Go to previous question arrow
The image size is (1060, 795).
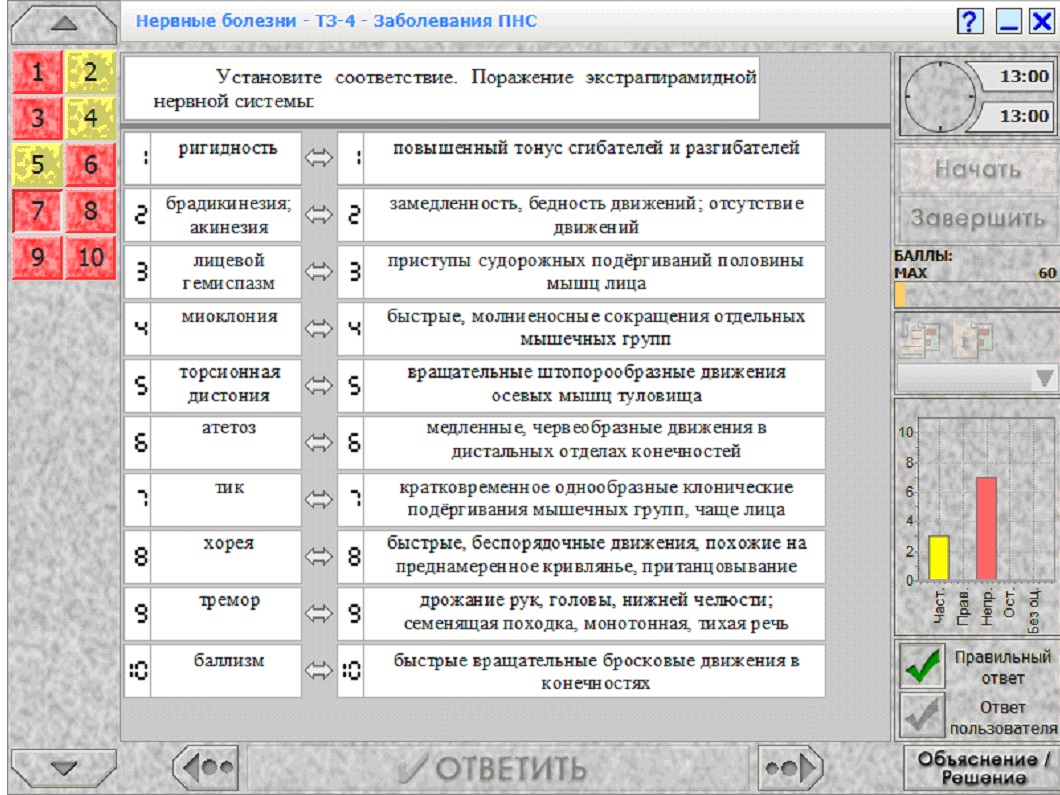click(x=206, y=768)
